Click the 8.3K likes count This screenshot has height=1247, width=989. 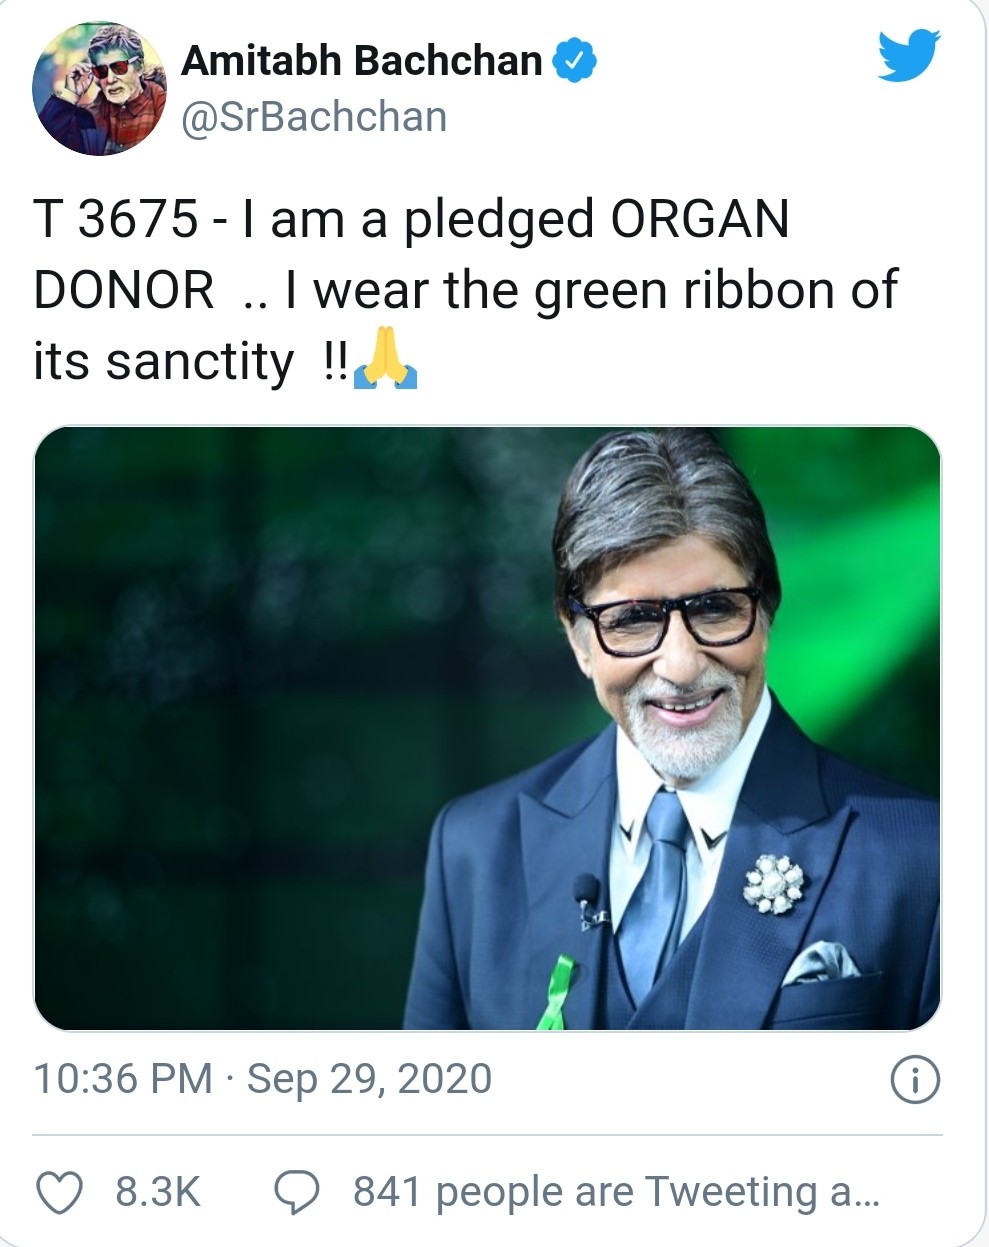tap(158, 1192)
